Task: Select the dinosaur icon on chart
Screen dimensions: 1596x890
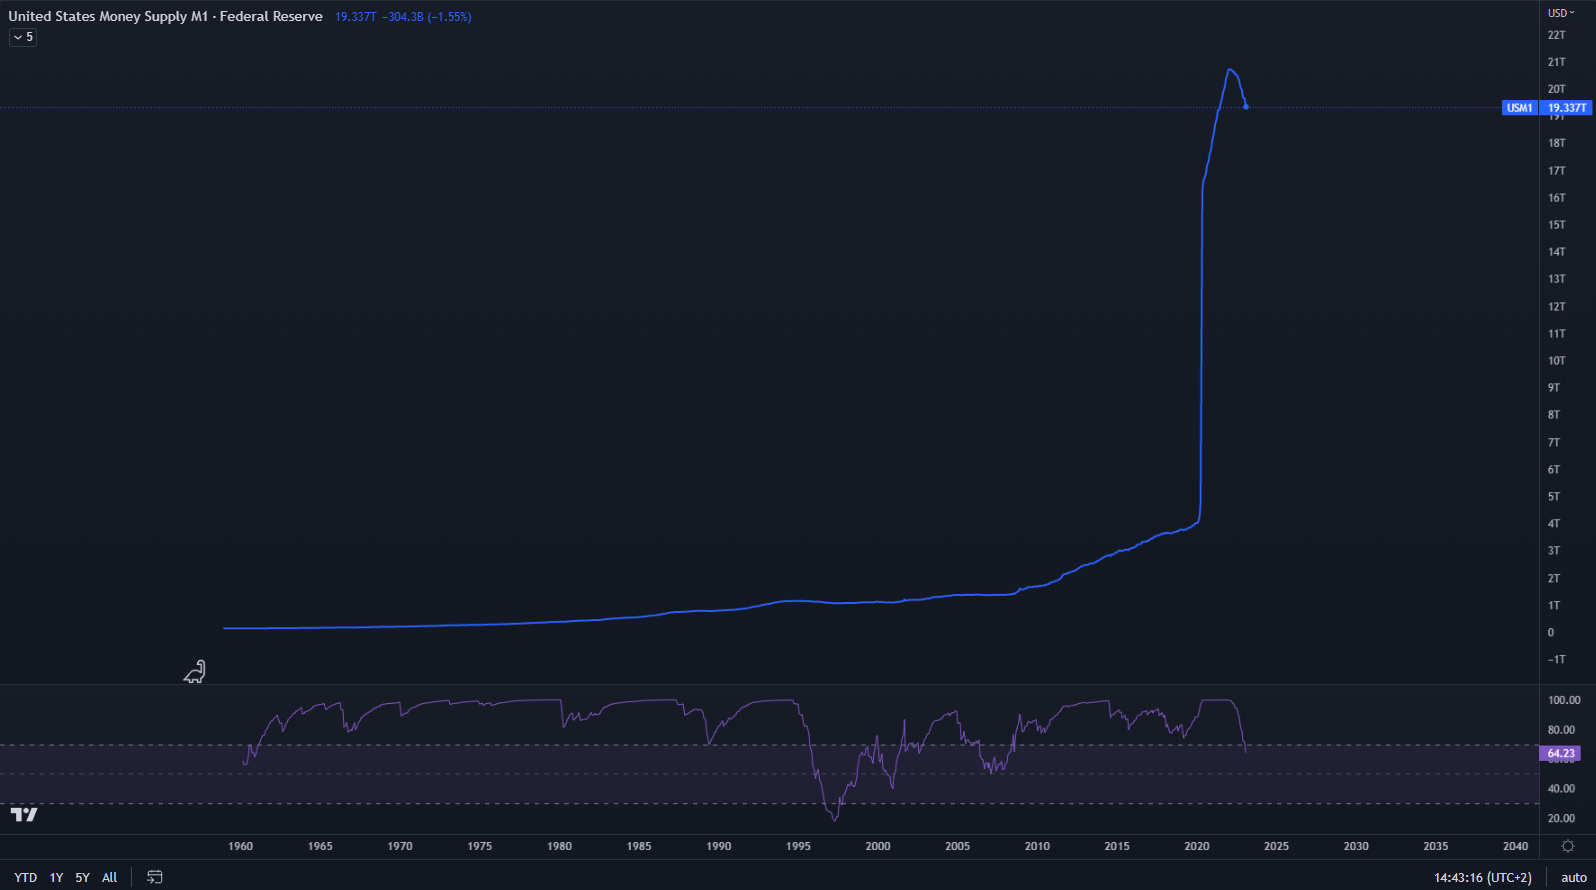Action: click(195, 672)
